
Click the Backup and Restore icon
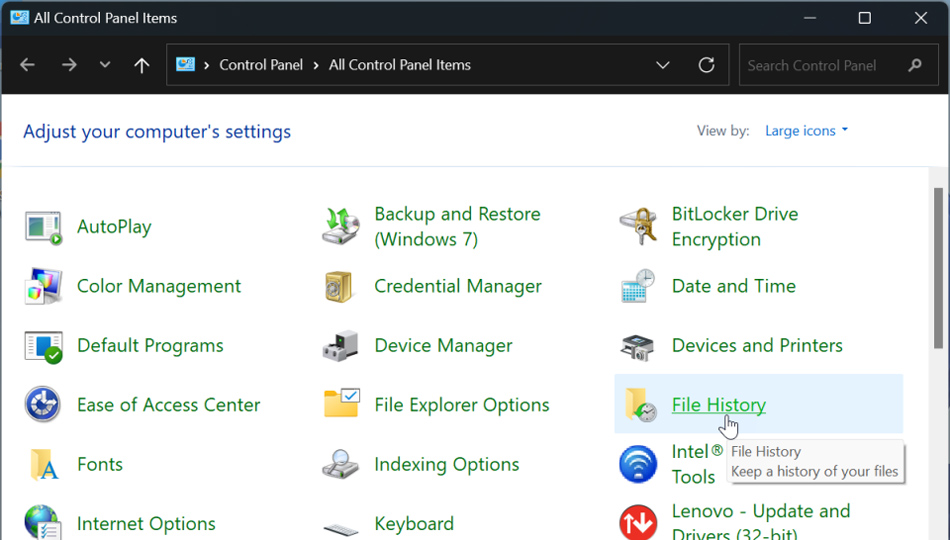pos(341,227)
